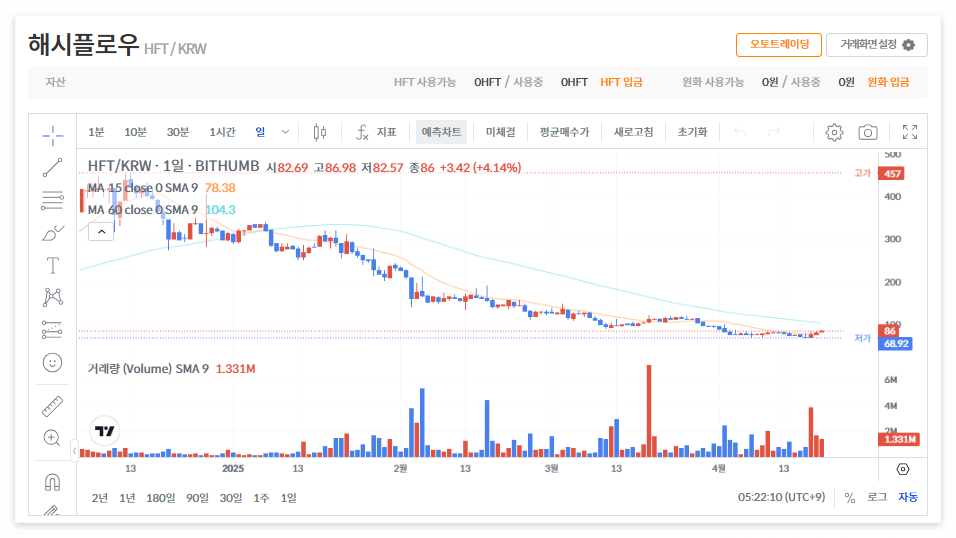Click the 오토트레이딩 button

tap(779, 45)
